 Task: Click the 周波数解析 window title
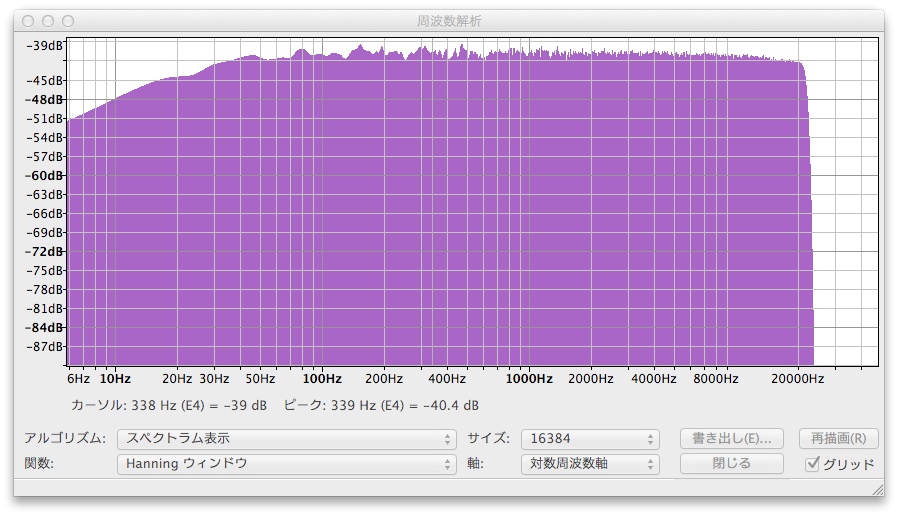point(449,21)
